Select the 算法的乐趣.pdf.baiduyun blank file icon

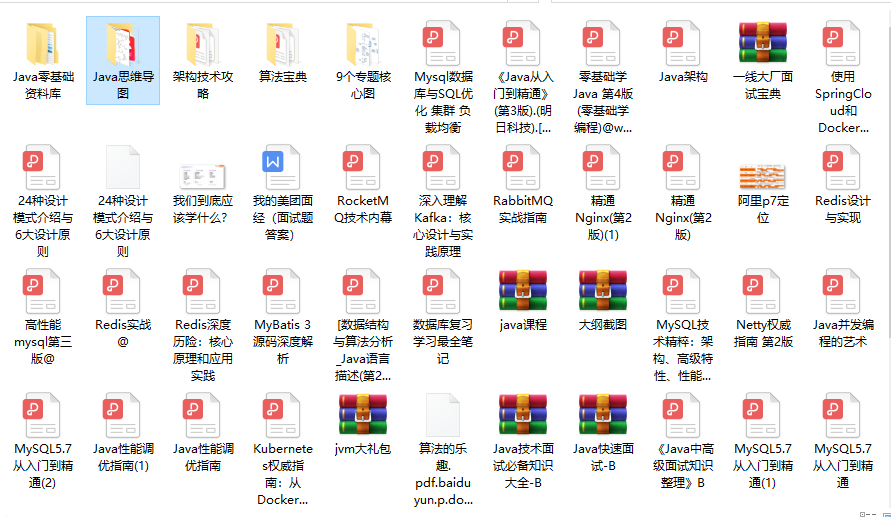tap(443, 415)
